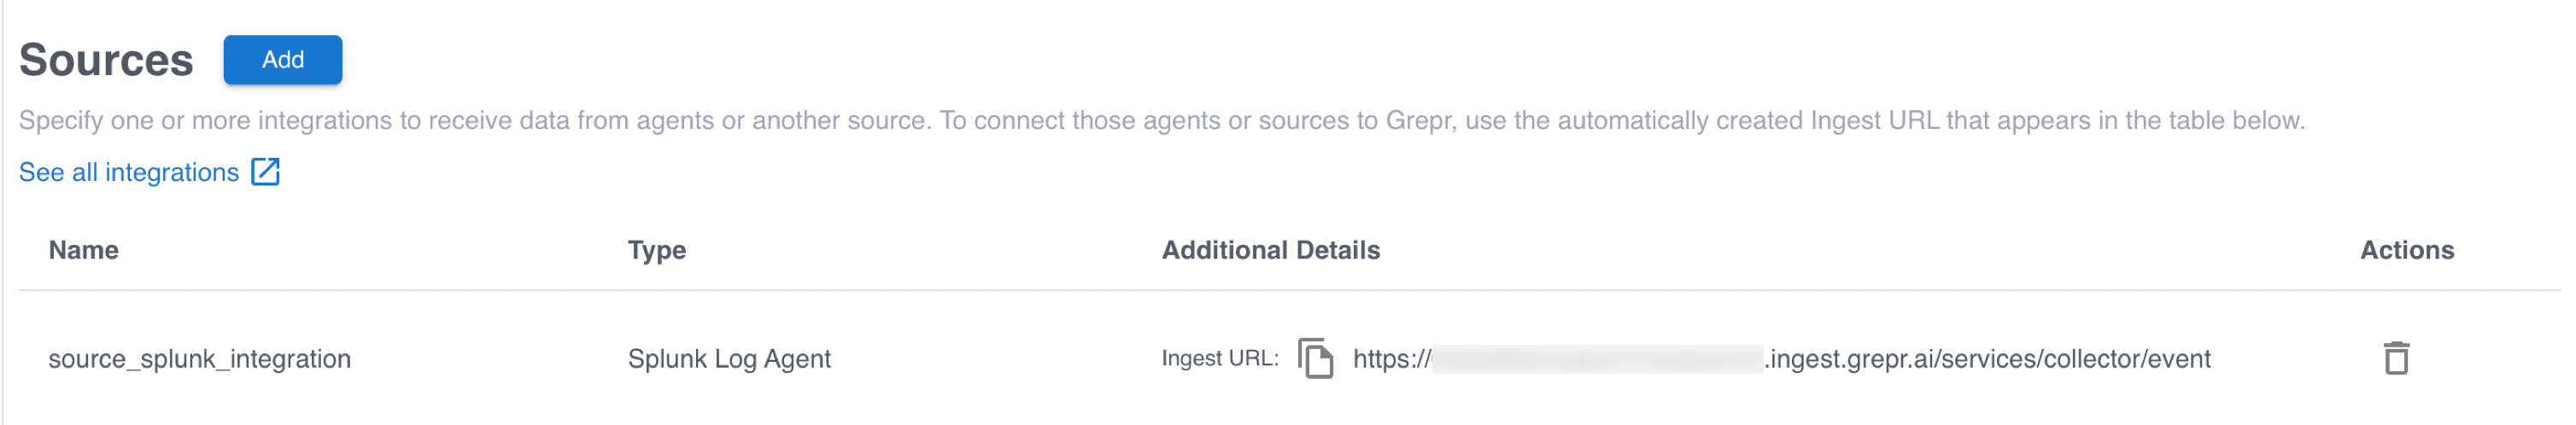Click the Sources page heading
This screenshot has width=2576, height=425.
pos(106,60)
